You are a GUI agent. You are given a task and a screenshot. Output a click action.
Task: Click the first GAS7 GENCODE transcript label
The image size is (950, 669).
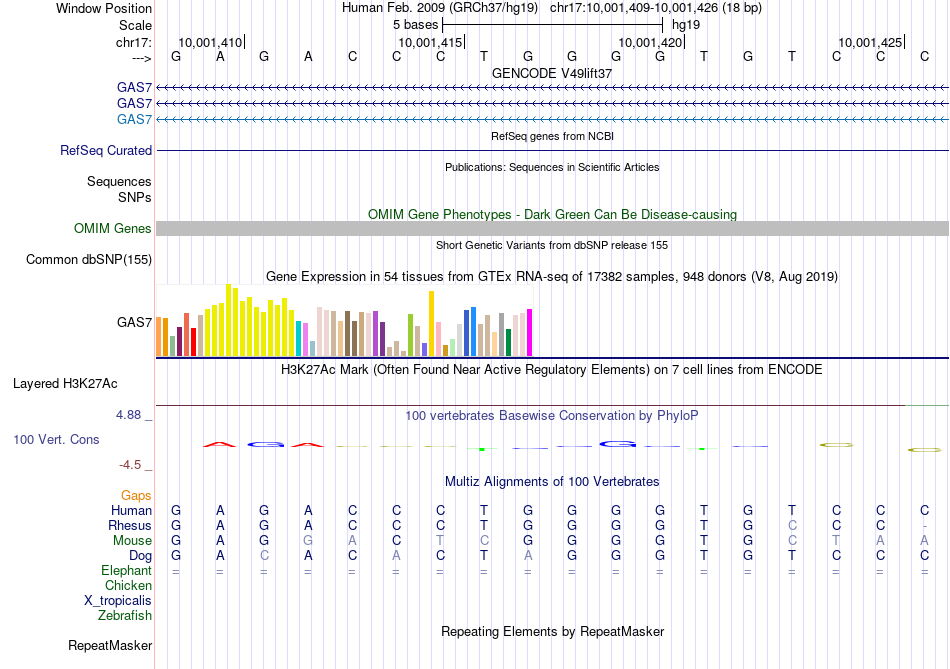pyautogui.click(x=134, y=87)
